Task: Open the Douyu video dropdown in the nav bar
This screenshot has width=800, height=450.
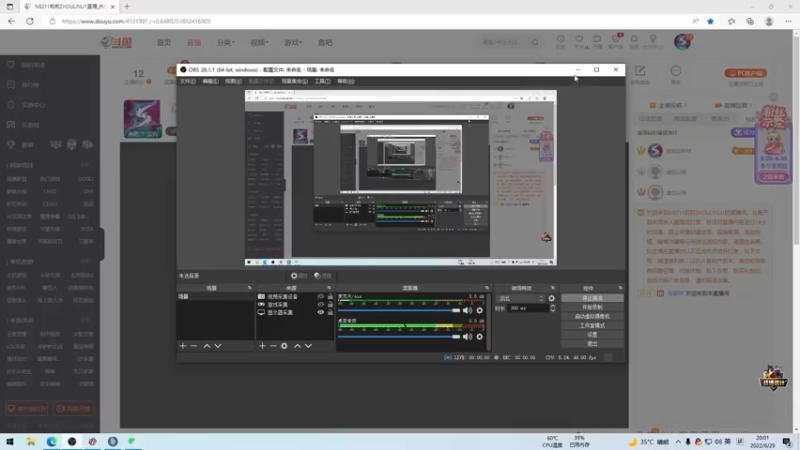Action: coord(259,42)
